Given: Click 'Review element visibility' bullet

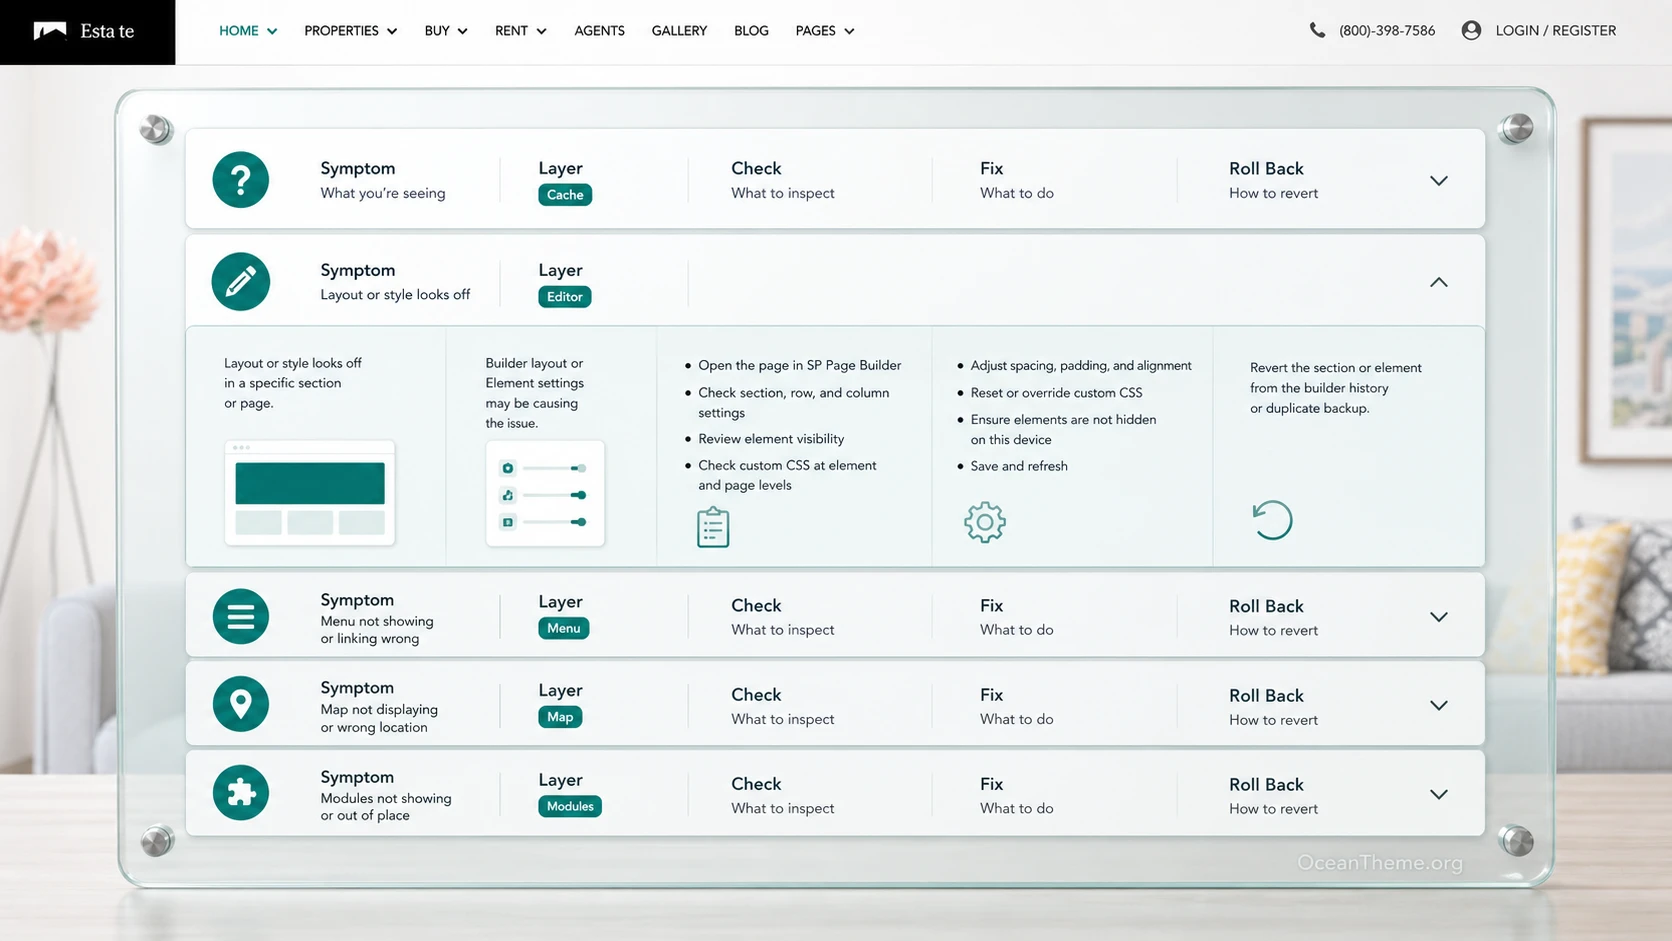Looking at the screenshot, I should 771,439.
